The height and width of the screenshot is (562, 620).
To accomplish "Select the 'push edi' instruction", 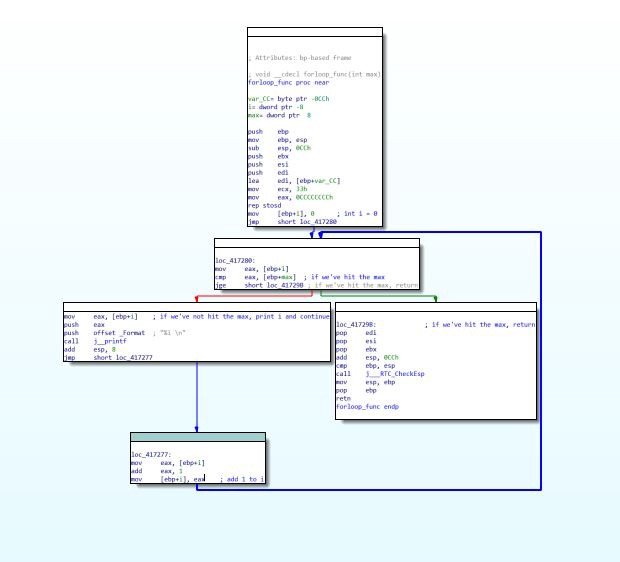I will pos(268,172).
